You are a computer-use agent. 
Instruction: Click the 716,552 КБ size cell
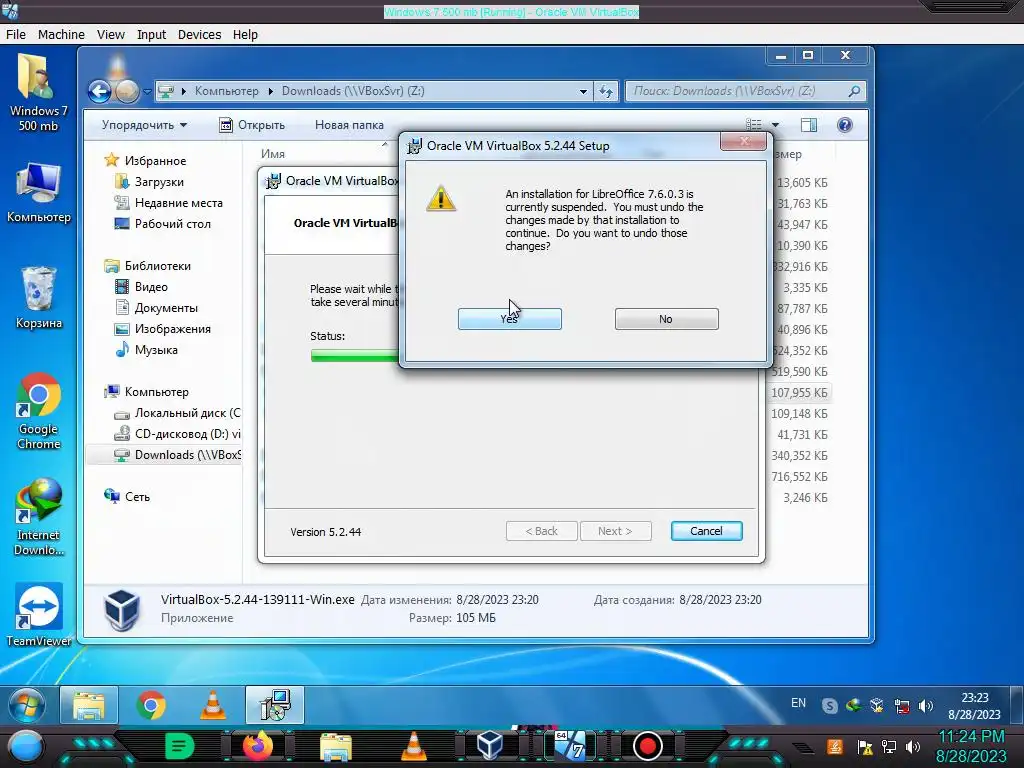pyautogui.click(x=799, y=477)
